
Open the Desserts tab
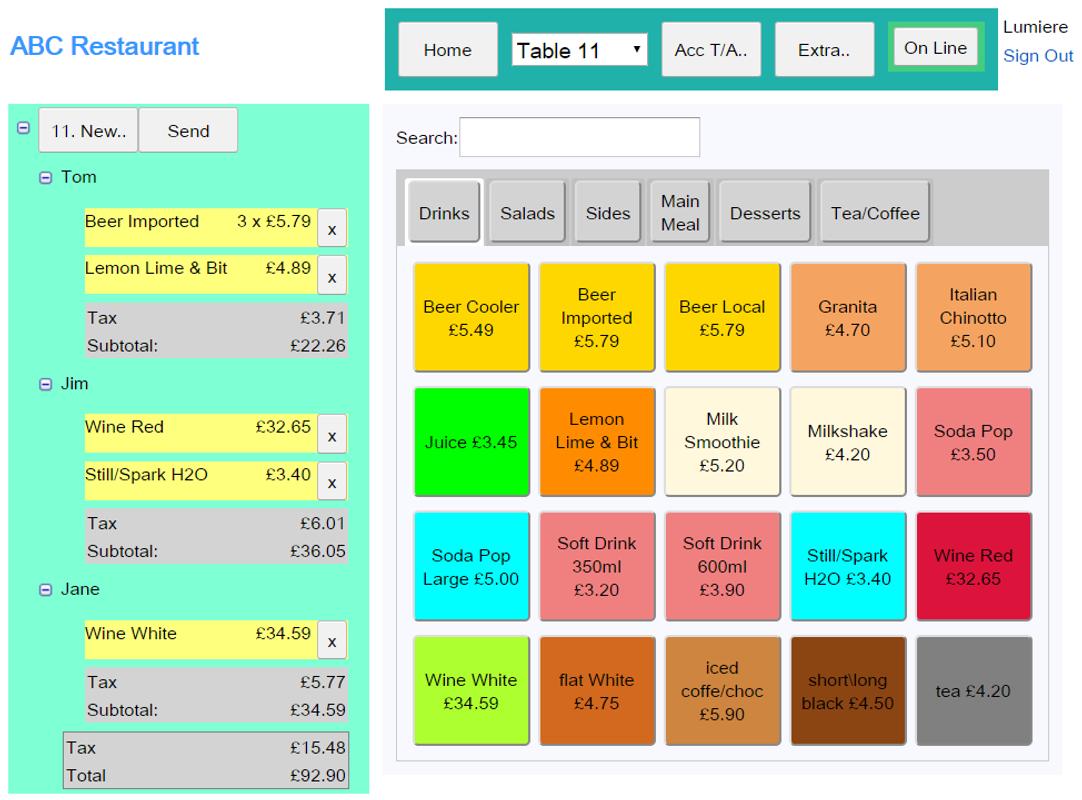coord(765,213)
